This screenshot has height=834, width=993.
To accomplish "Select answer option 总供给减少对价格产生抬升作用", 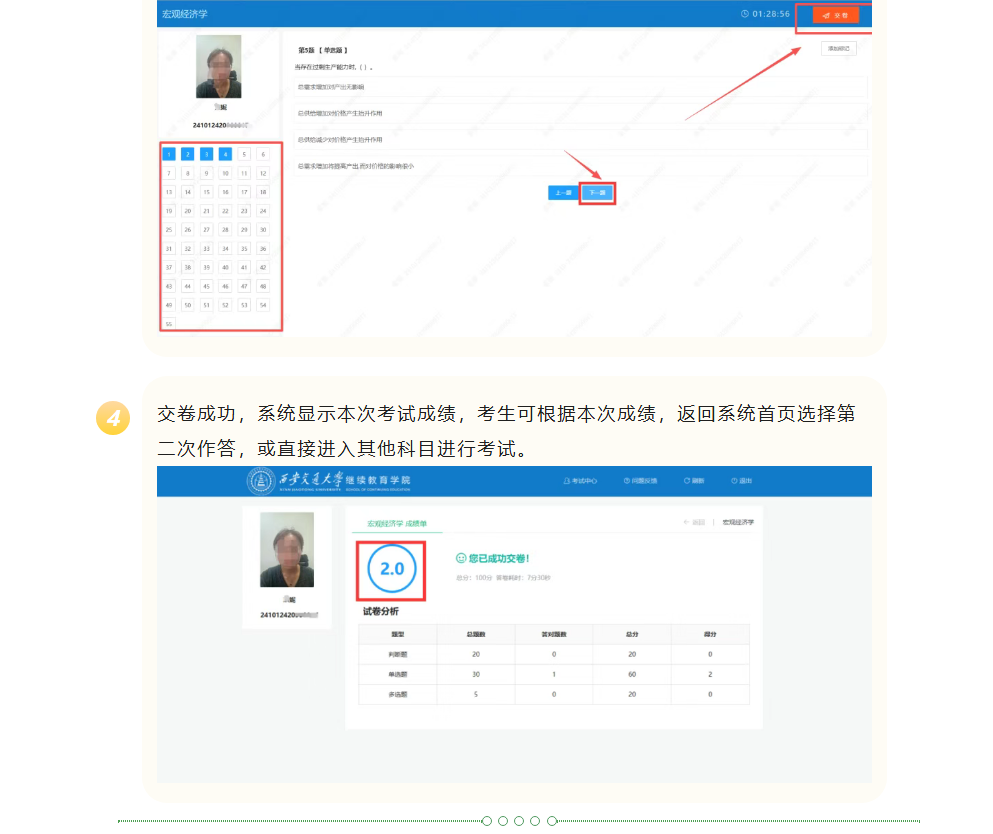I will [x=580, y=140].
